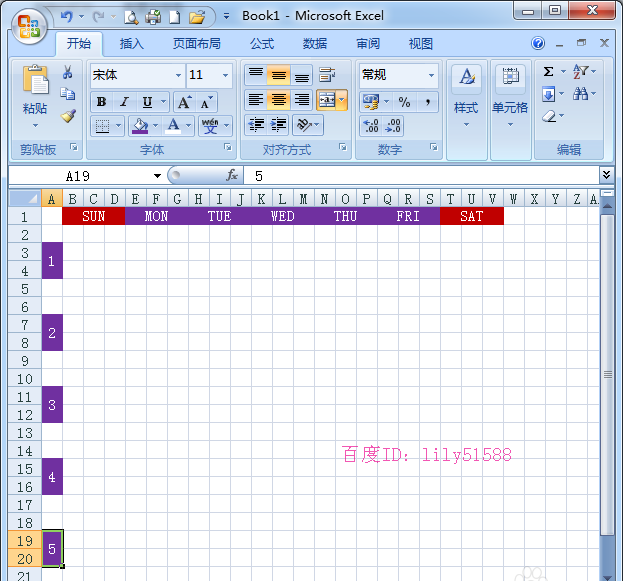
Task: Open 数字 number format dialog launcher
Action: click(434, 147)
